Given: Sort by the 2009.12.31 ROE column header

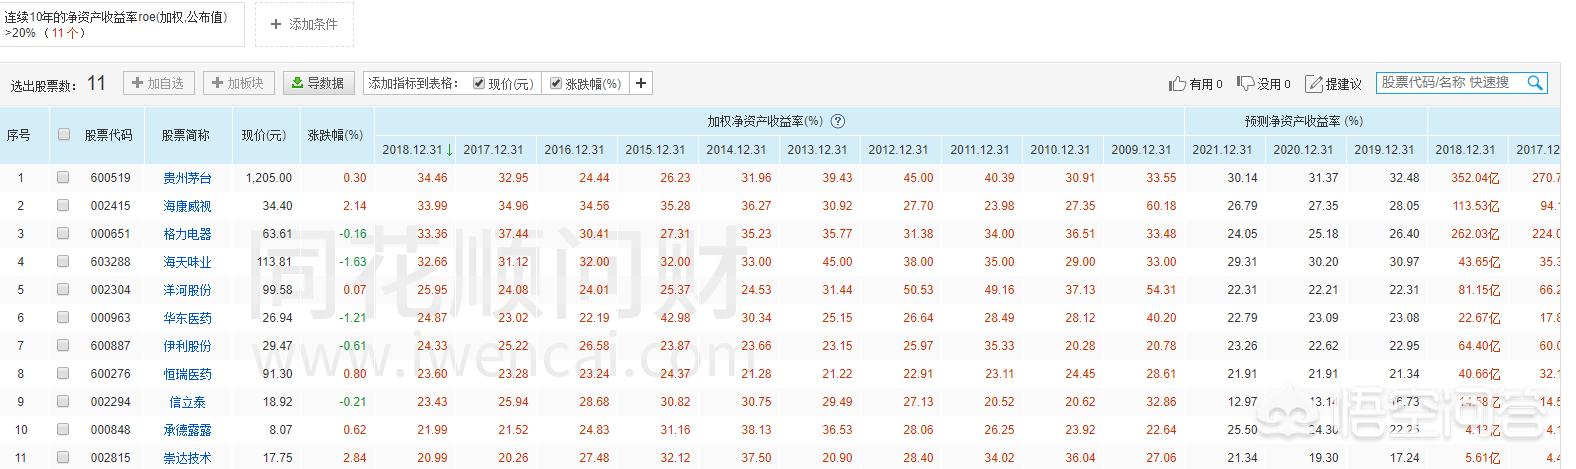Looking at the screenshot, I should click(1141, 150).
